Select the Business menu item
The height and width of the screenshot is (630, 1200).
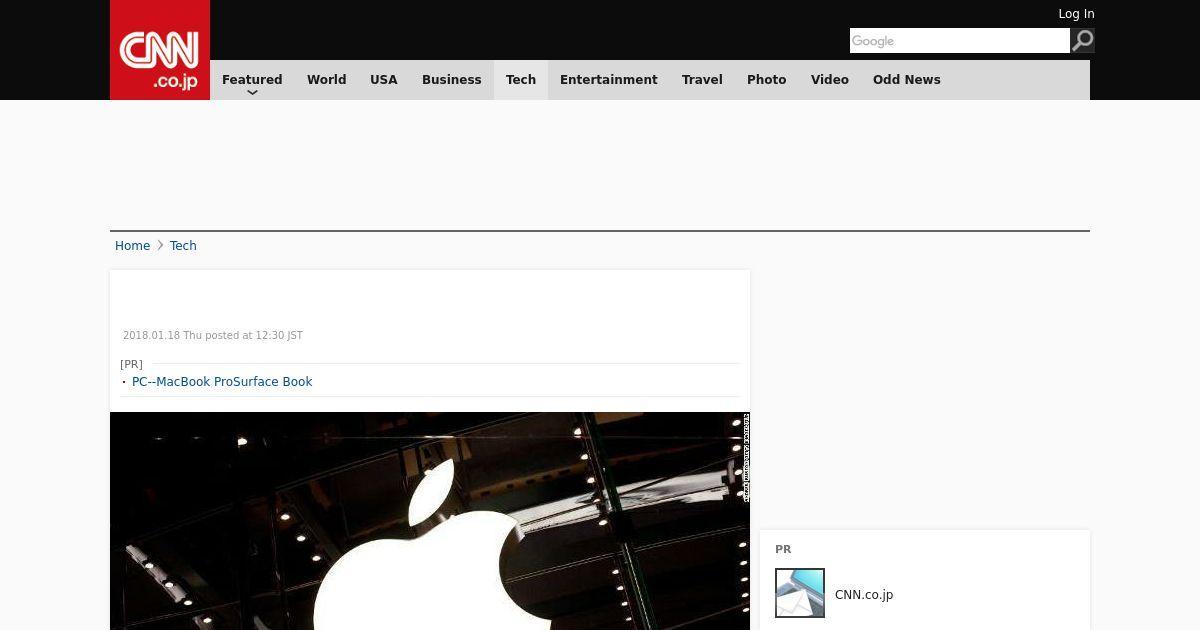[452, 80]
